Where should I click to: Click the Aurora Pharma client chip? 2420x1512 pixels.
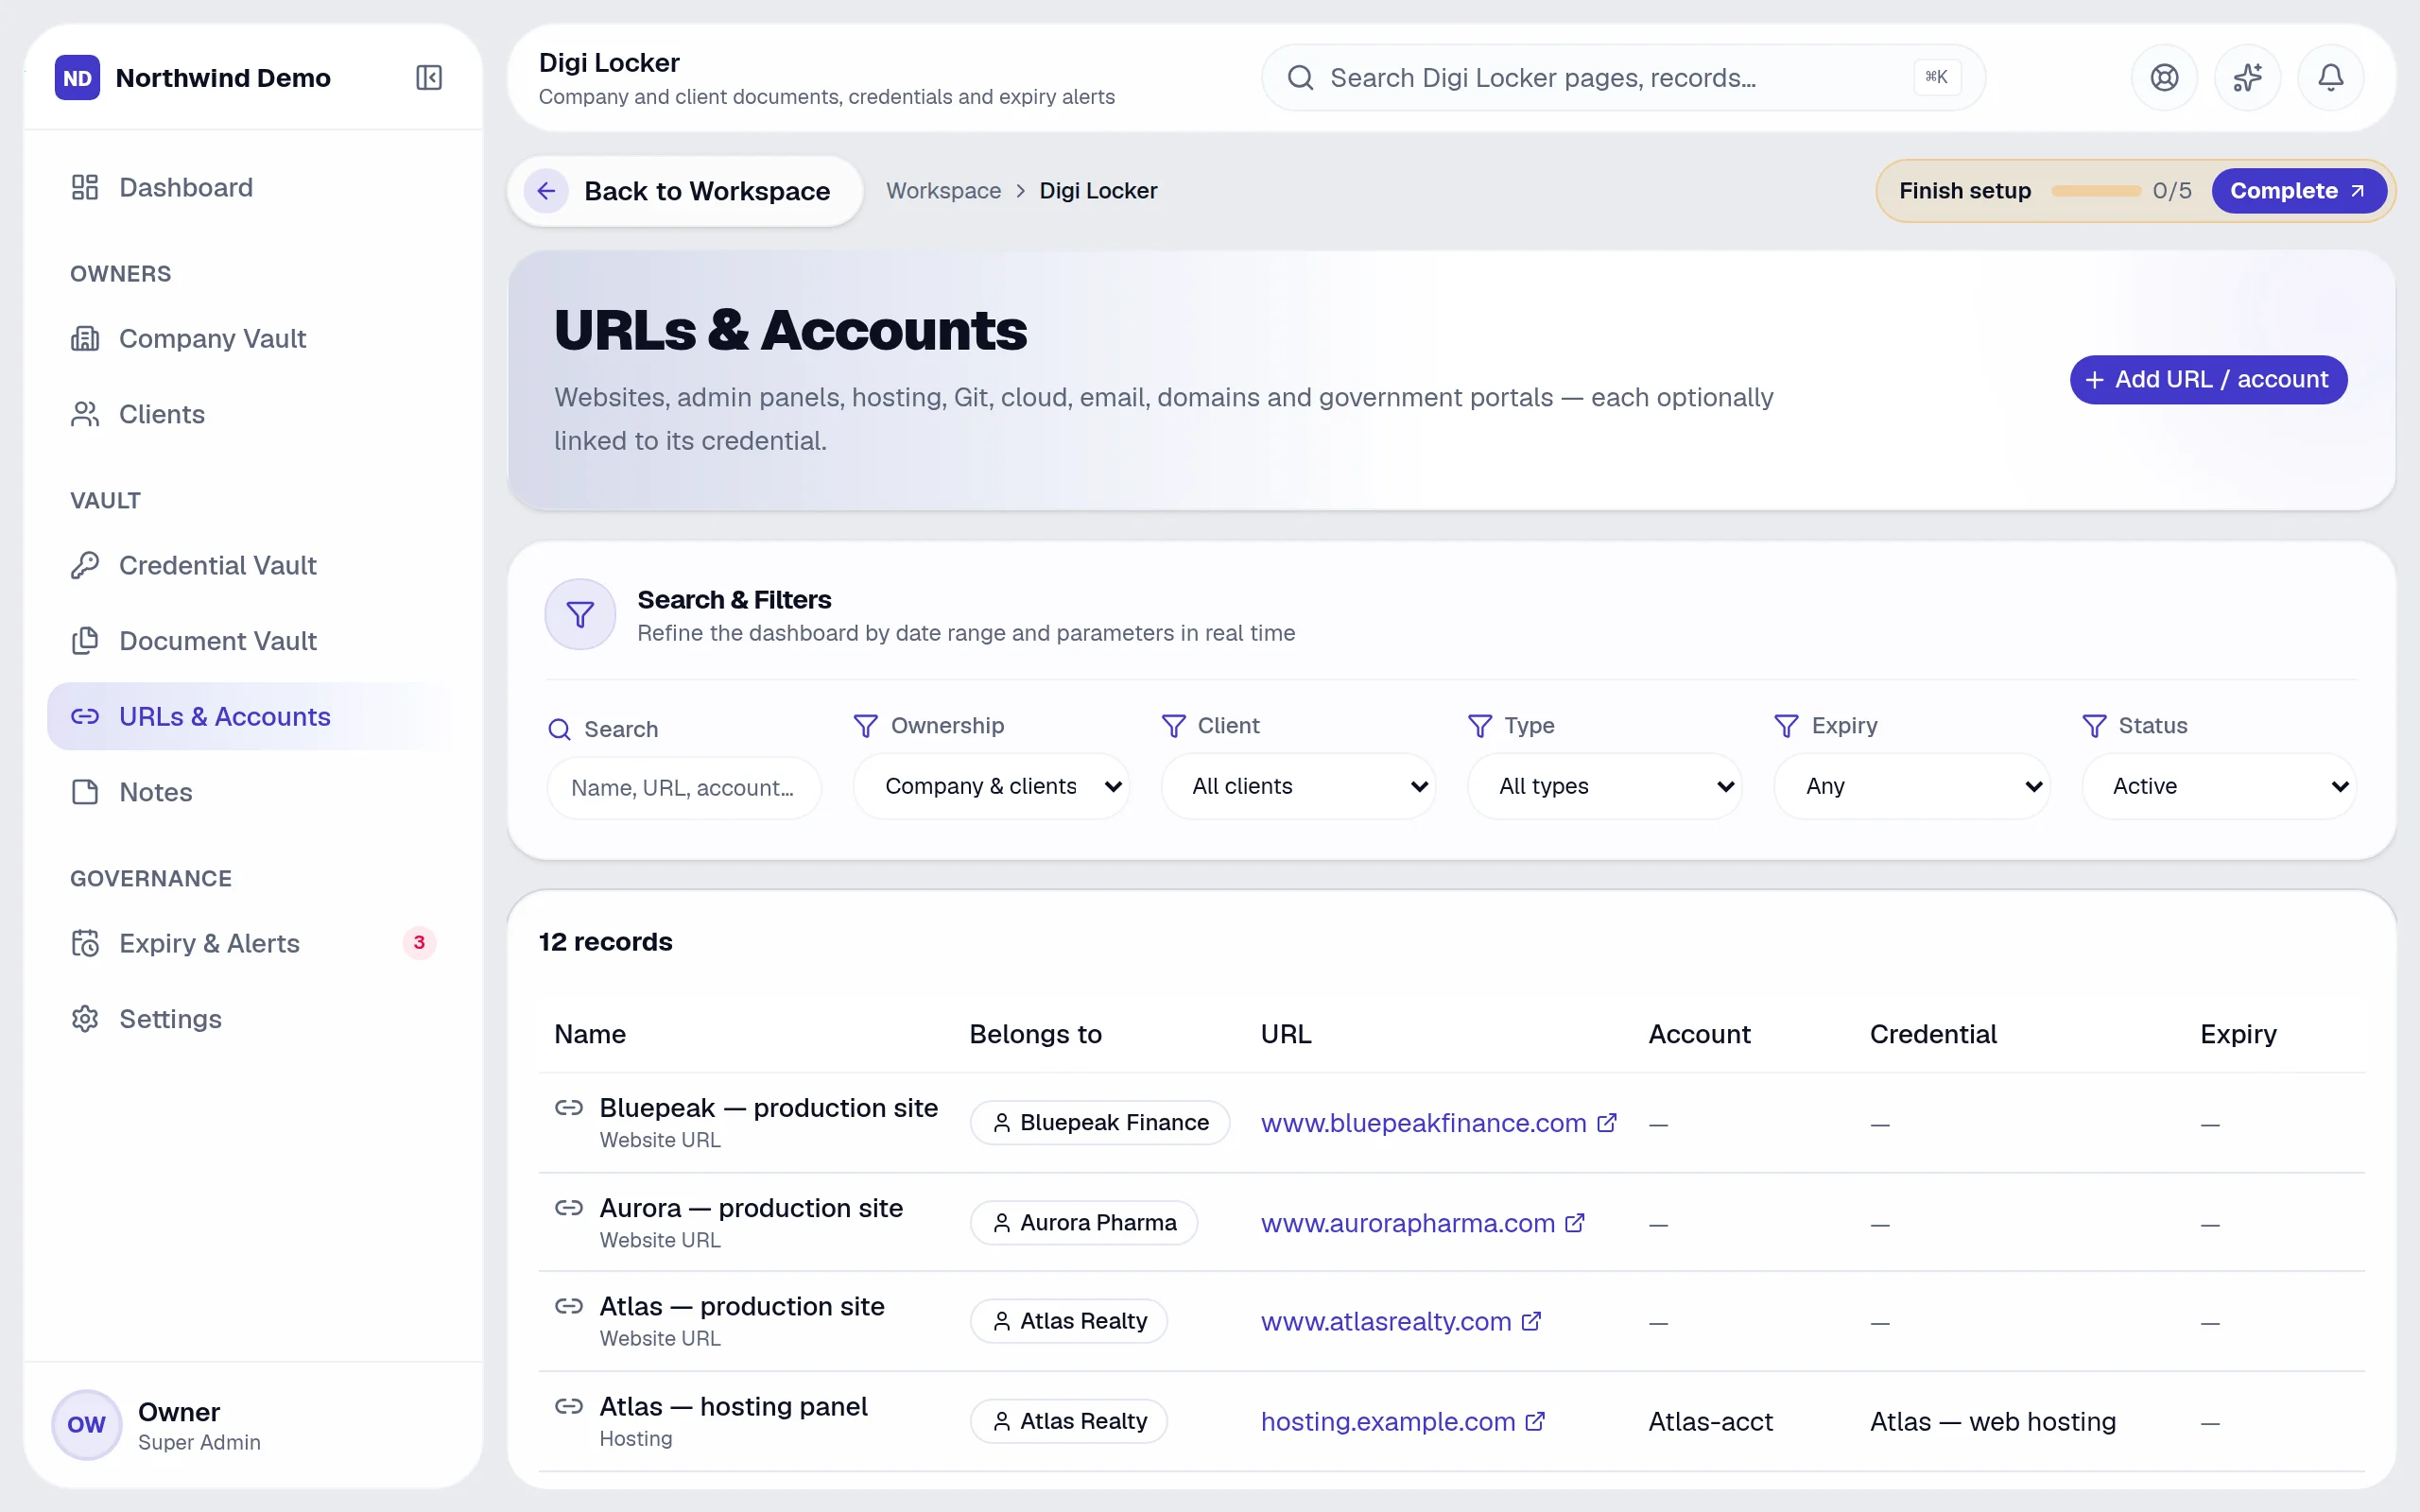1083,1222
